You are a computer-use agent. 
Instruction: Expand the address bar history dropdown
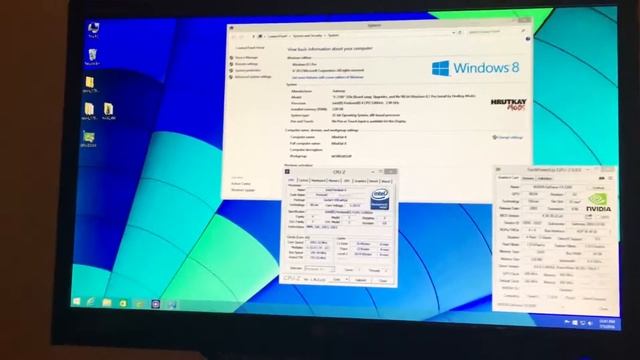pos(453,33)
